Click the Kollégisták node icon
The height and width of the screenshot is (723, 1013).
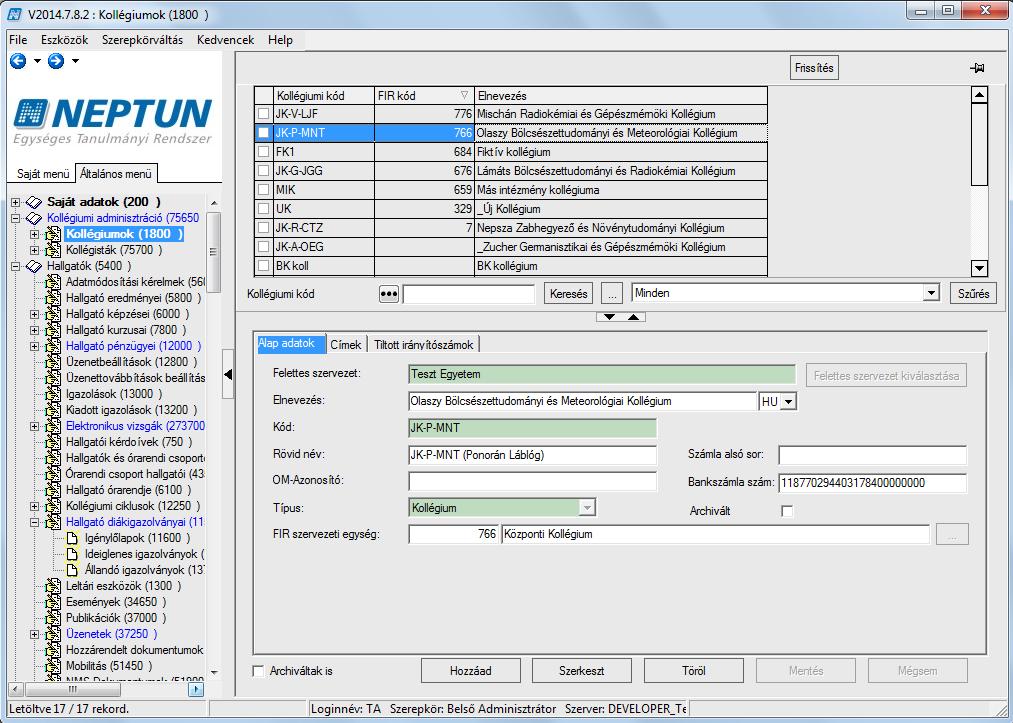click(53, 250)
